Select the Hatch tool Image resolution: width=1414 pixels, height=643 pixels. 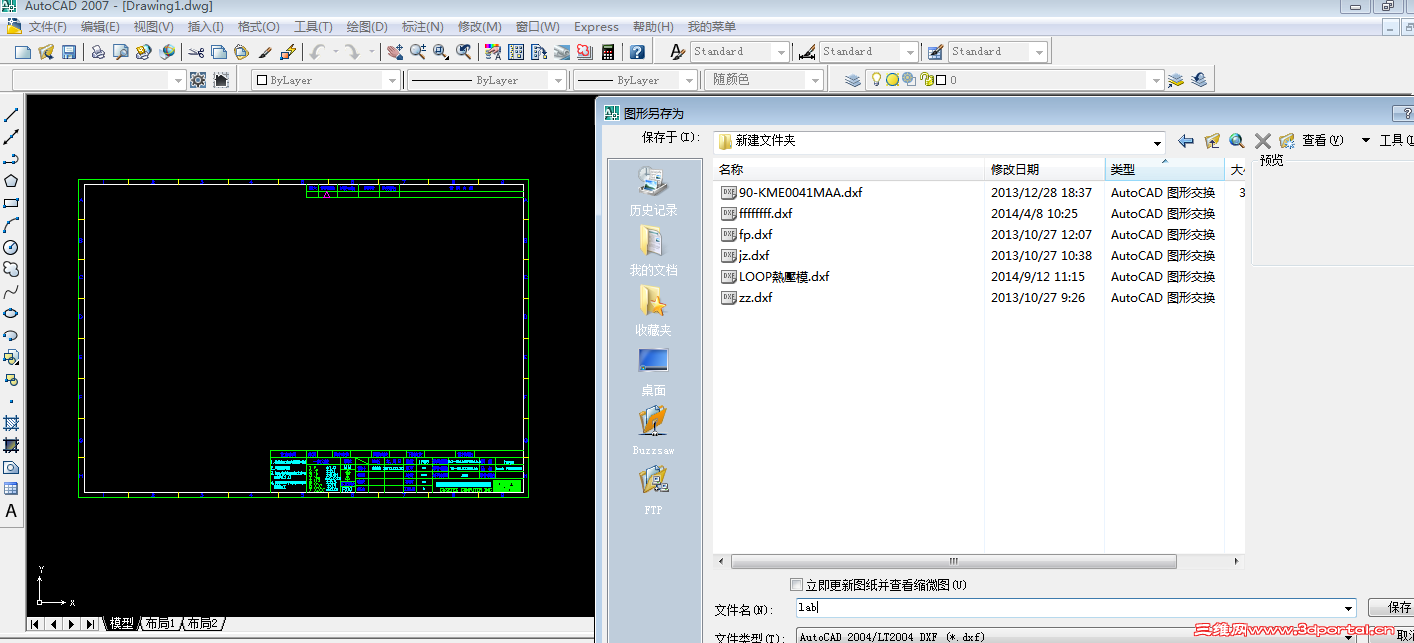(11, 423)
